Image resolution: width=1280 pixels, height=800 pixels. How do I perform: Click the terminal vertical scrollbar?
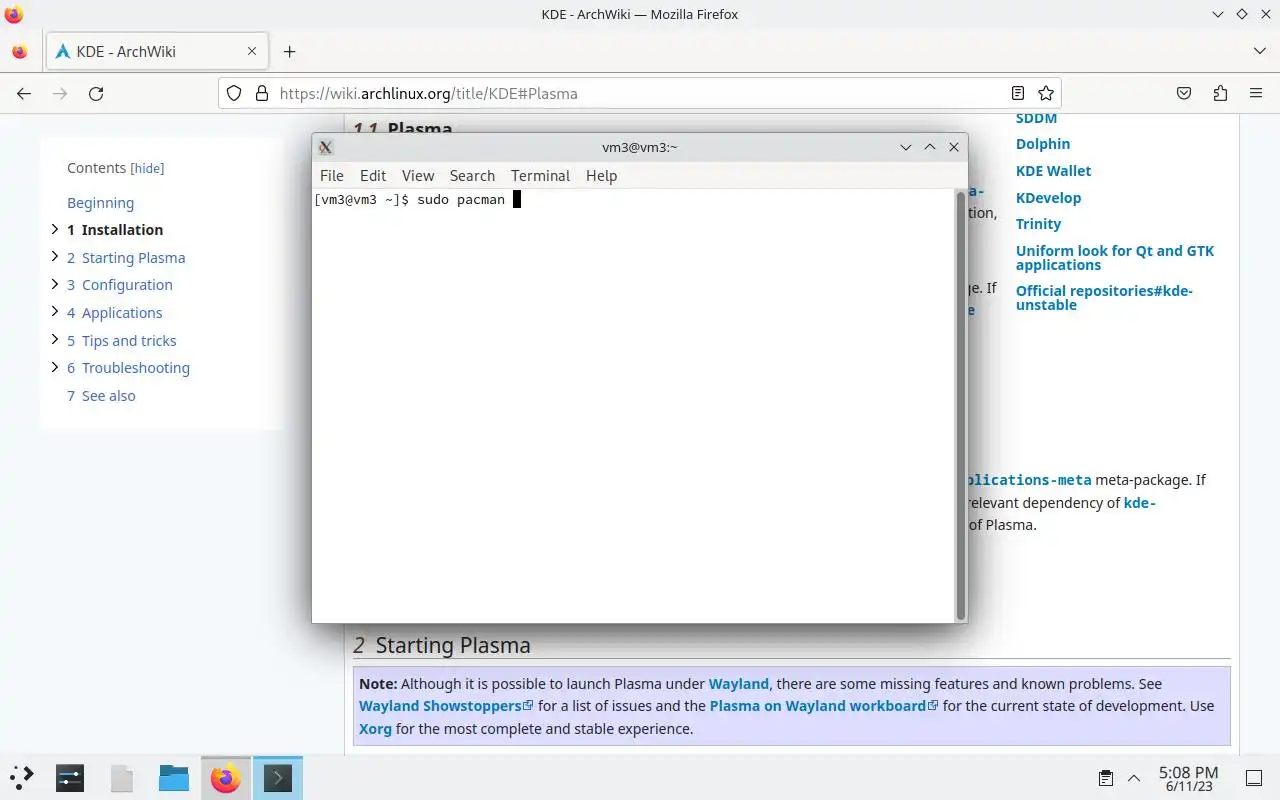(961, 404)
